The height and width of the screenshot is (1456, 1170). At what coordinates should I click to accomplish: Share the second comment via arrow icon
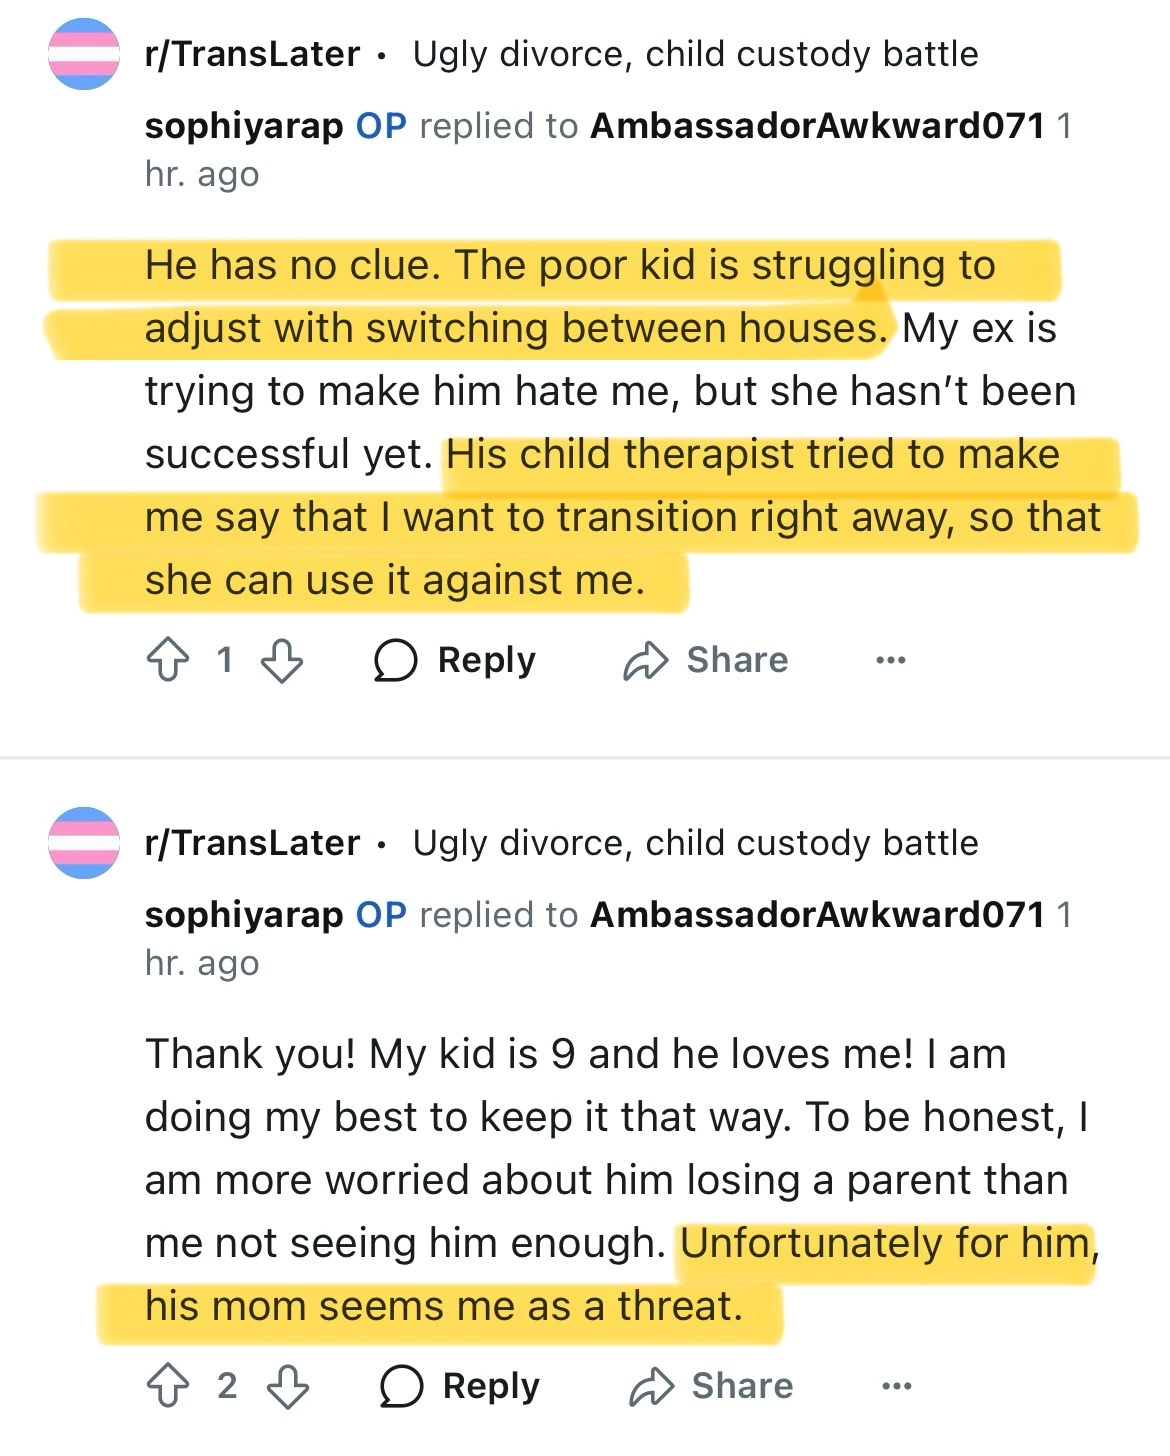[652, 1386]
